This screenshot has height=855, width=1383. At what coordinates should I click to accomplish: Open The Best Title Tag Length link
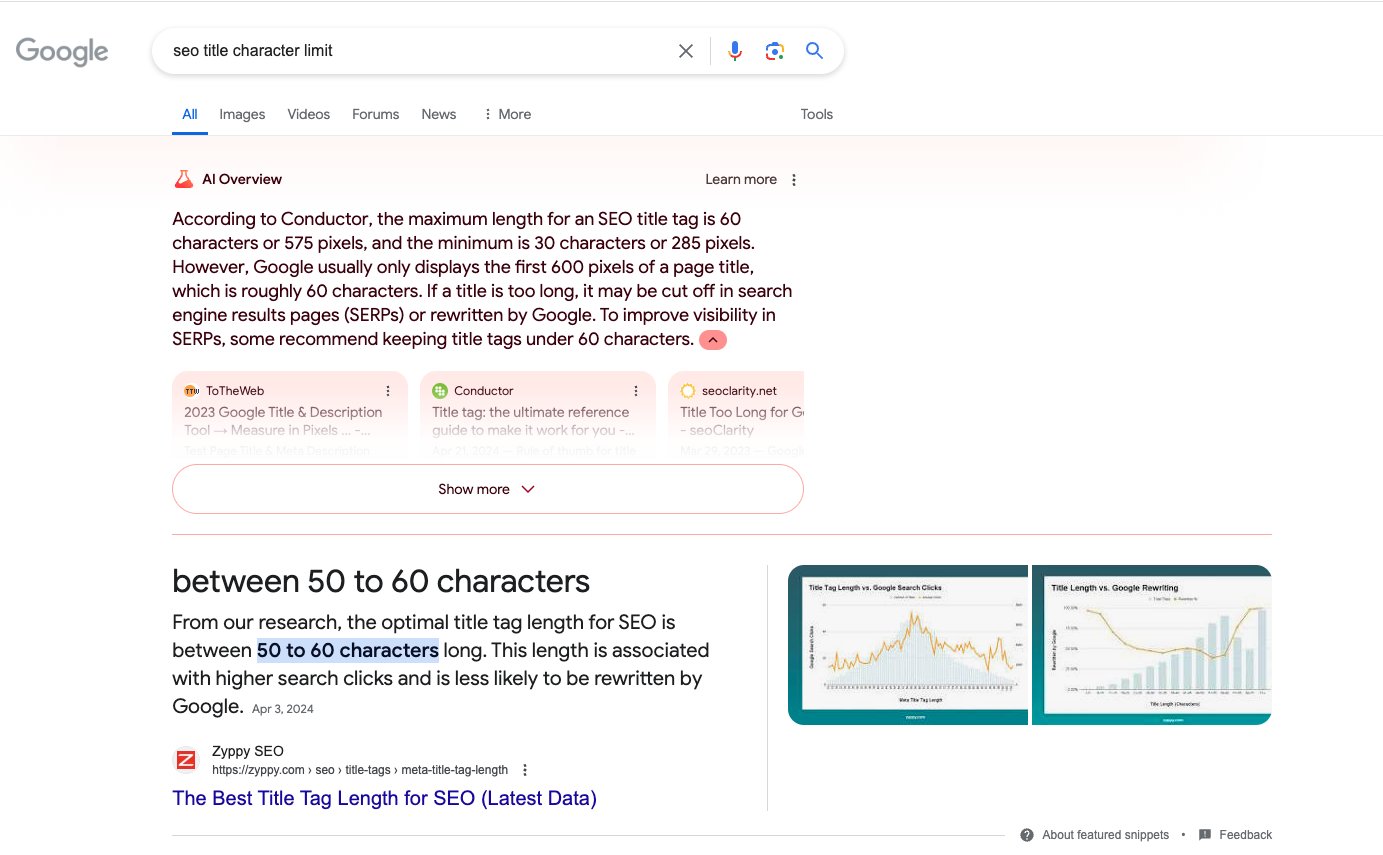pos(384,798)
